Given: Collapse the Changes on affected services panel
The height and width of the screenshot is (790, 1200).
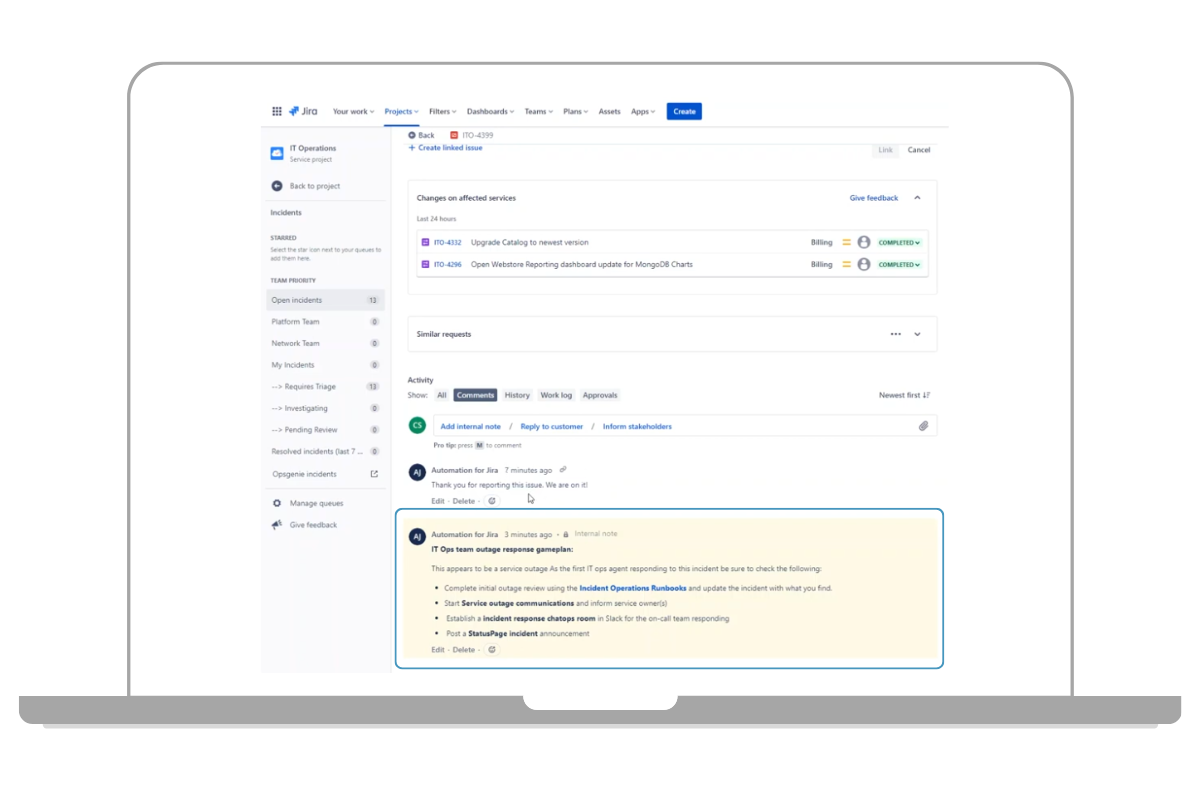Looking at the screenshot, I should click(917, 198).
